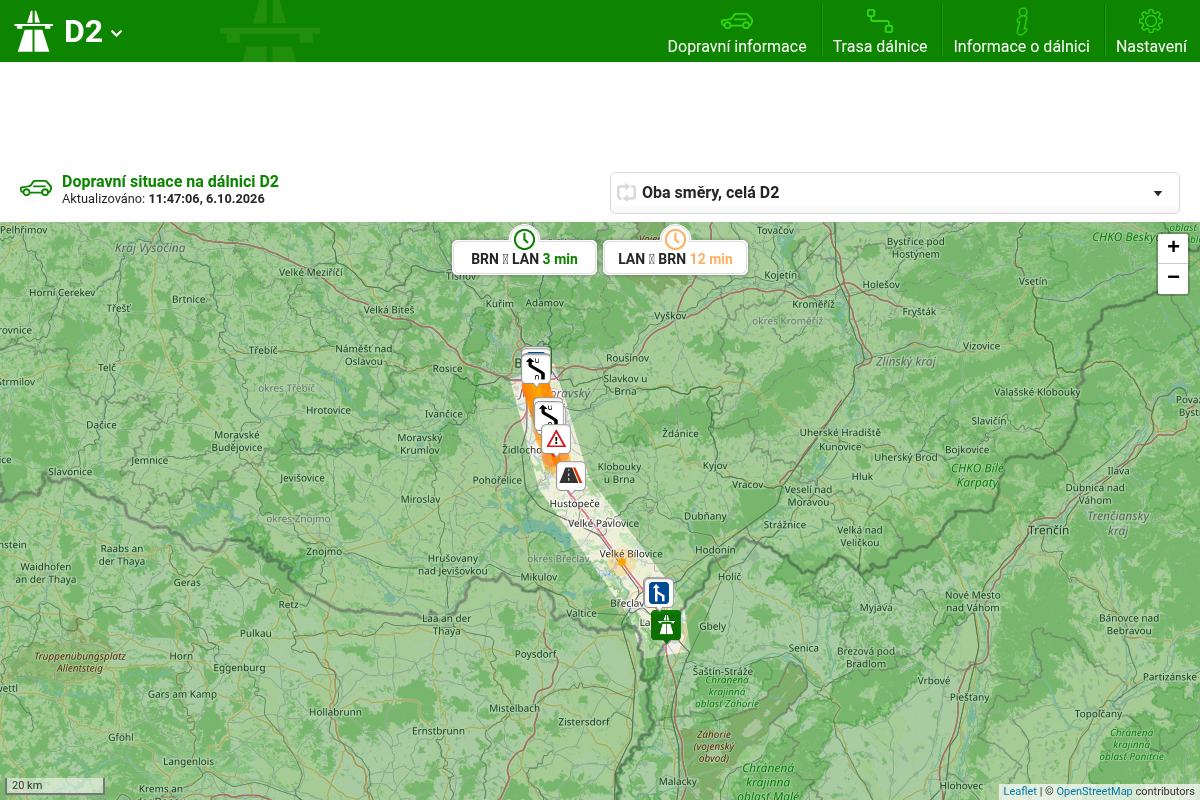
Task: Click the dropdown arrow of direction selector
Action: [1158, 194]
